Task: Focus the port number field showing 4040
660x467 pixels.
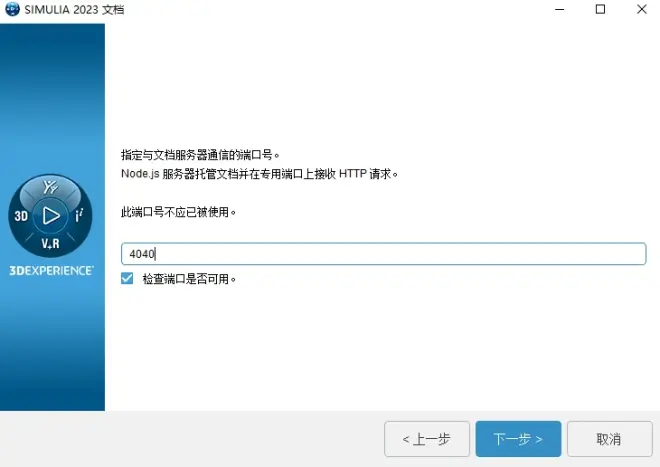Action: [x=383, y=254]
